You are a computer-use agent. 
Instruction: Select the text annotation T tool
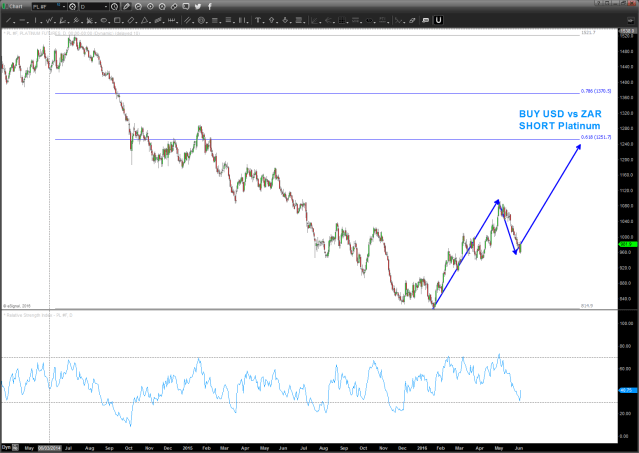tap(257, 21)
